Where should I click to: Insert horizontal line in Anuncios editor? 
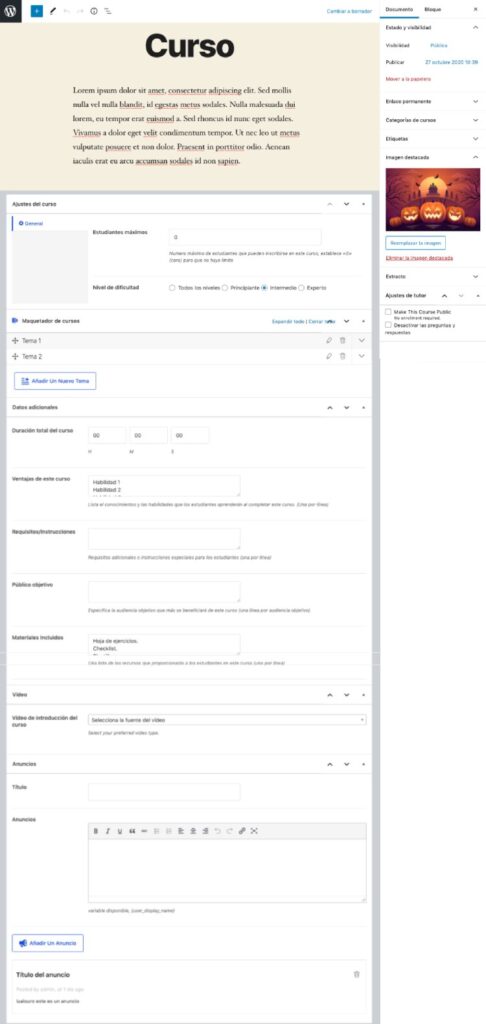click(144, 831)
